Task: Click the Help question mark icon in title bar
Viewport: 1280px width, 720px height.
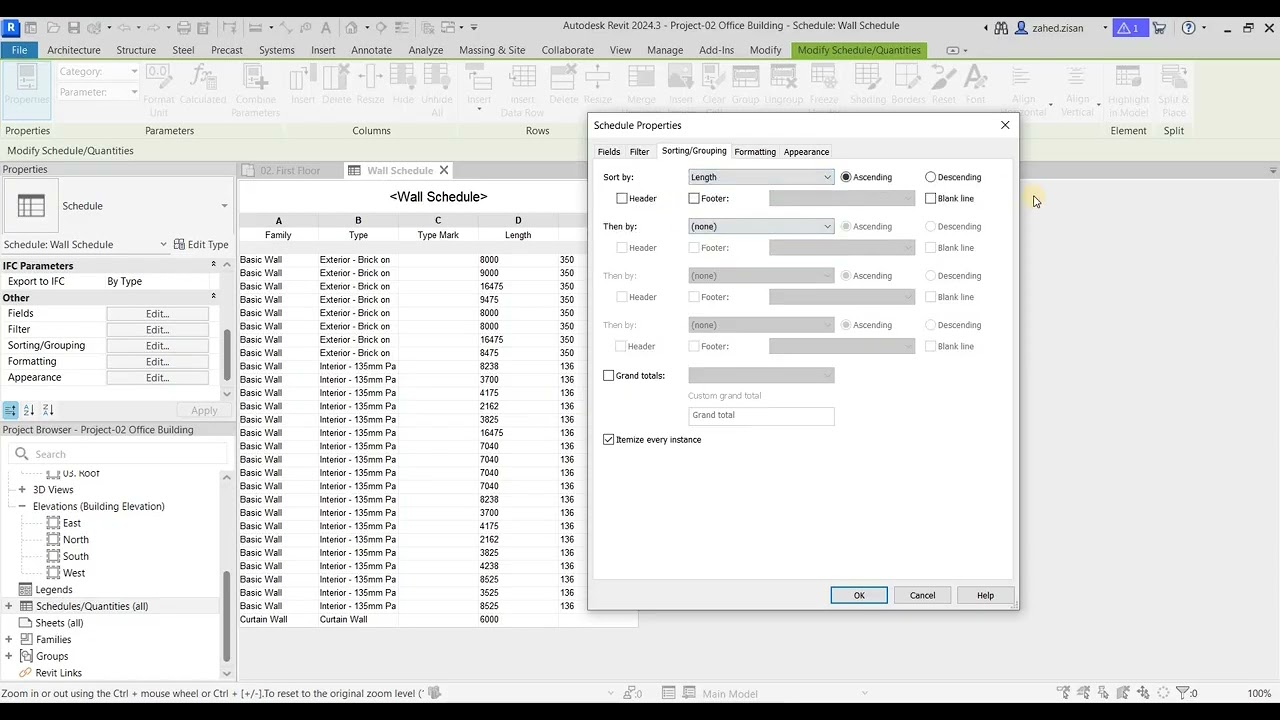Action: [1188, 27]
